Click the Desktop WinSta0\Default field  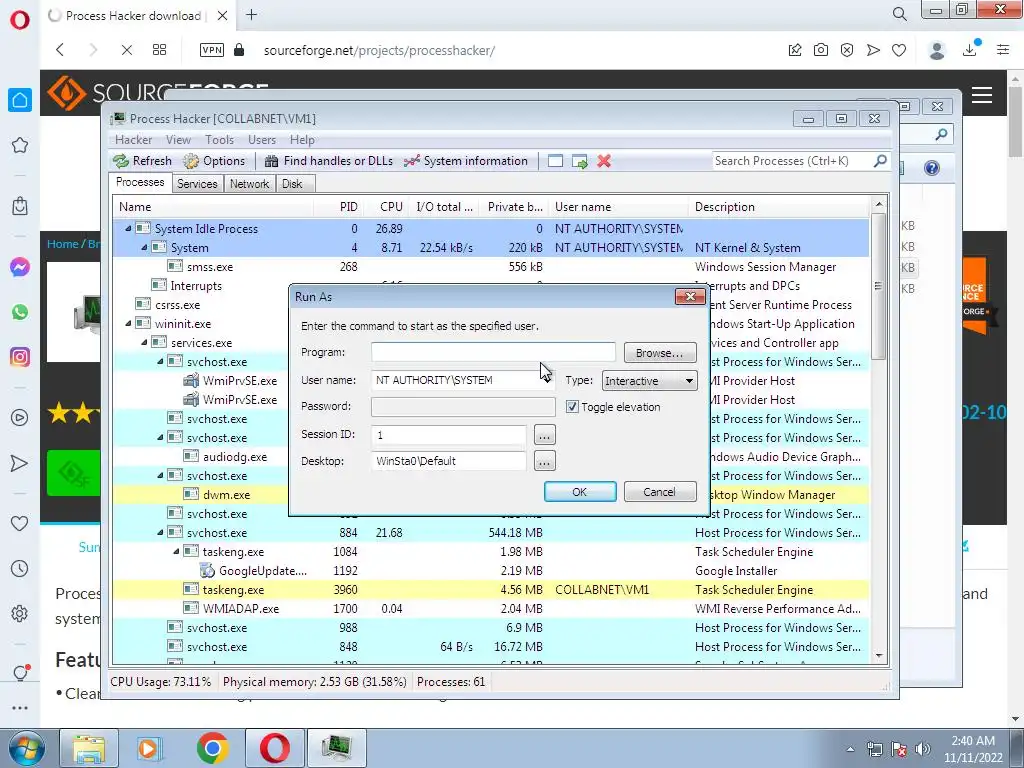449,461
